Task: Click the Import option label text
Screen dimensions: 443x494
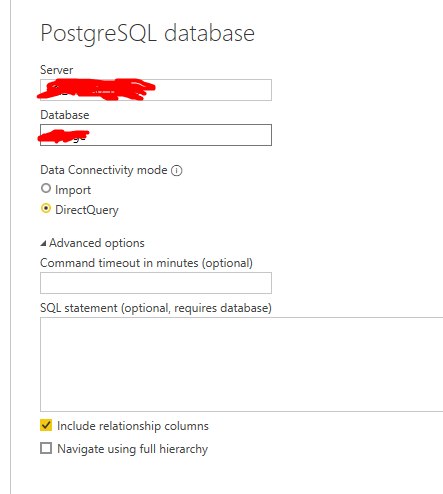Action: tap(73, 190)
